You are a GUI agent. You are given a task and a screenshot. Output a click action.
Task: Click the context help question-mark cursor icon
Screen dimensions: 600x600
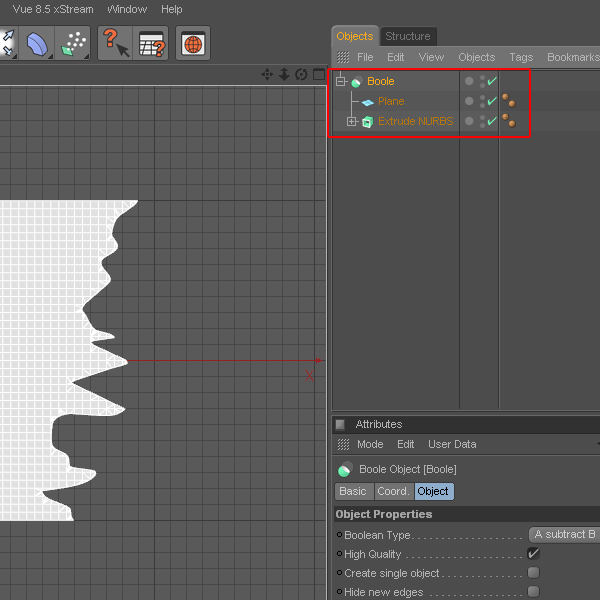click(116, 43)
